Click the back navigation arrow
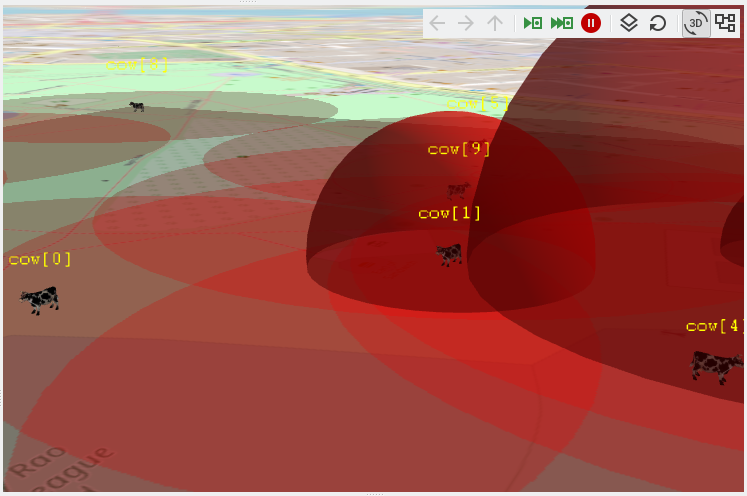 (x=437, y=23)
